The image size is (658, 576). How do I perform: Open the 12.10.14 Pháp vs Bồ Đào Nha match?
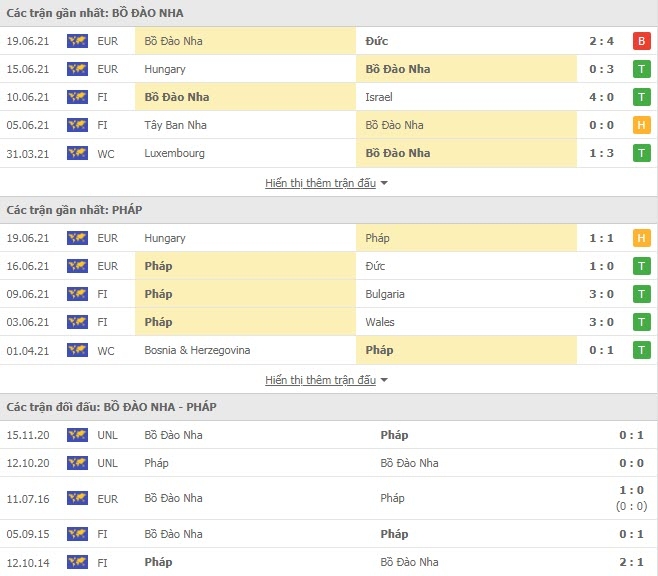[x=329, y=562]
